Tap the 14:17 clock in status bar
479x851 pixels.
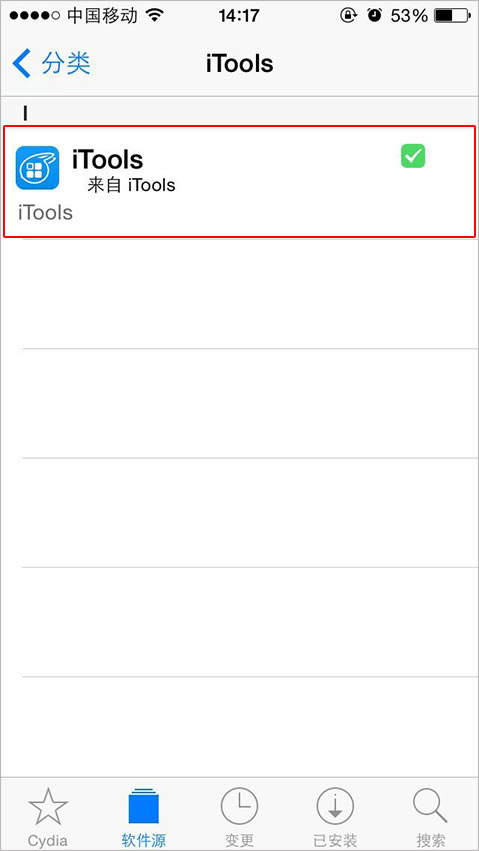coord(239,16)
